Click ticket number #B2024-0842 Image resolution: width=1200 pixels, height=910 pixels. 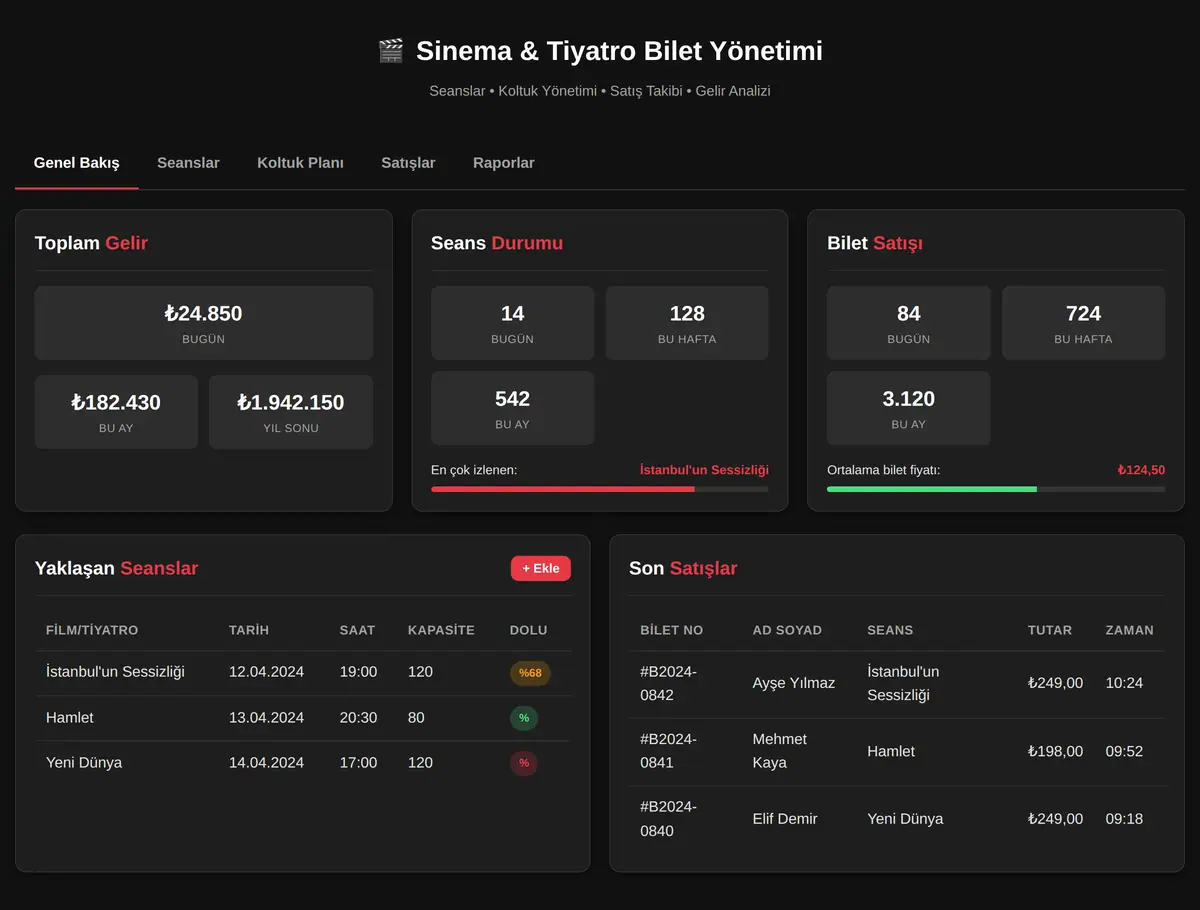(669, 683)
